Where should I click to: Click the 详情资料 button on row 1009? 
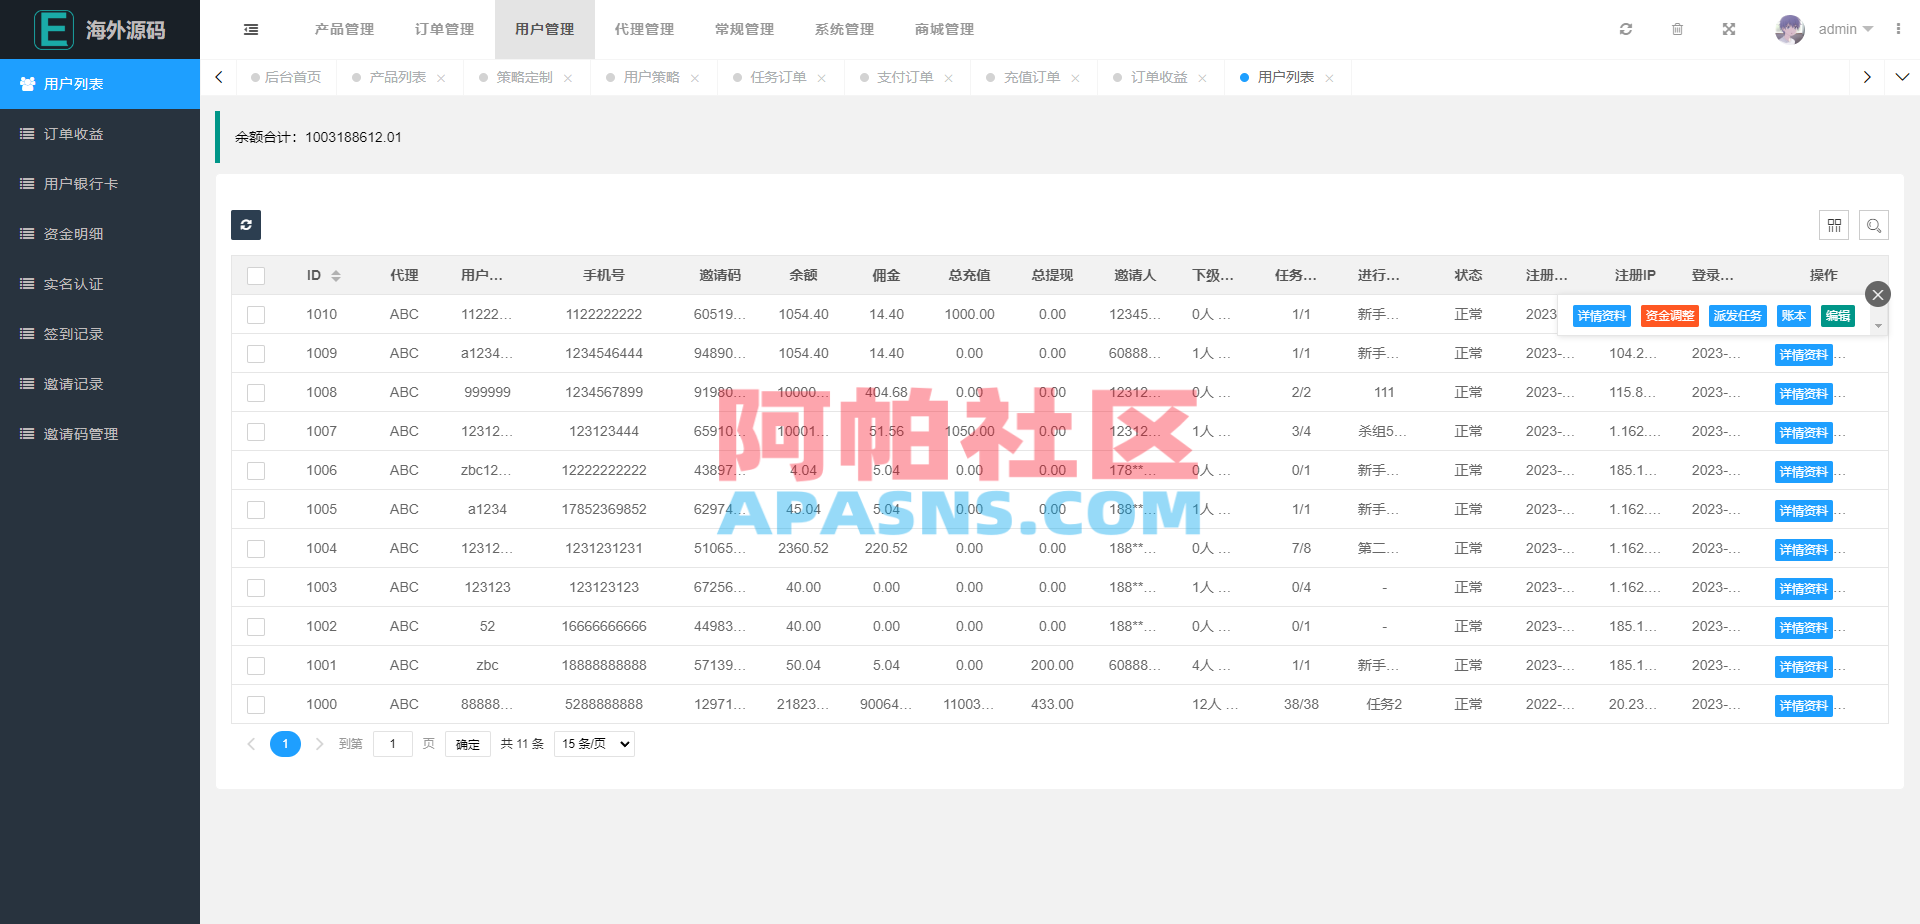click(1803, 354)
